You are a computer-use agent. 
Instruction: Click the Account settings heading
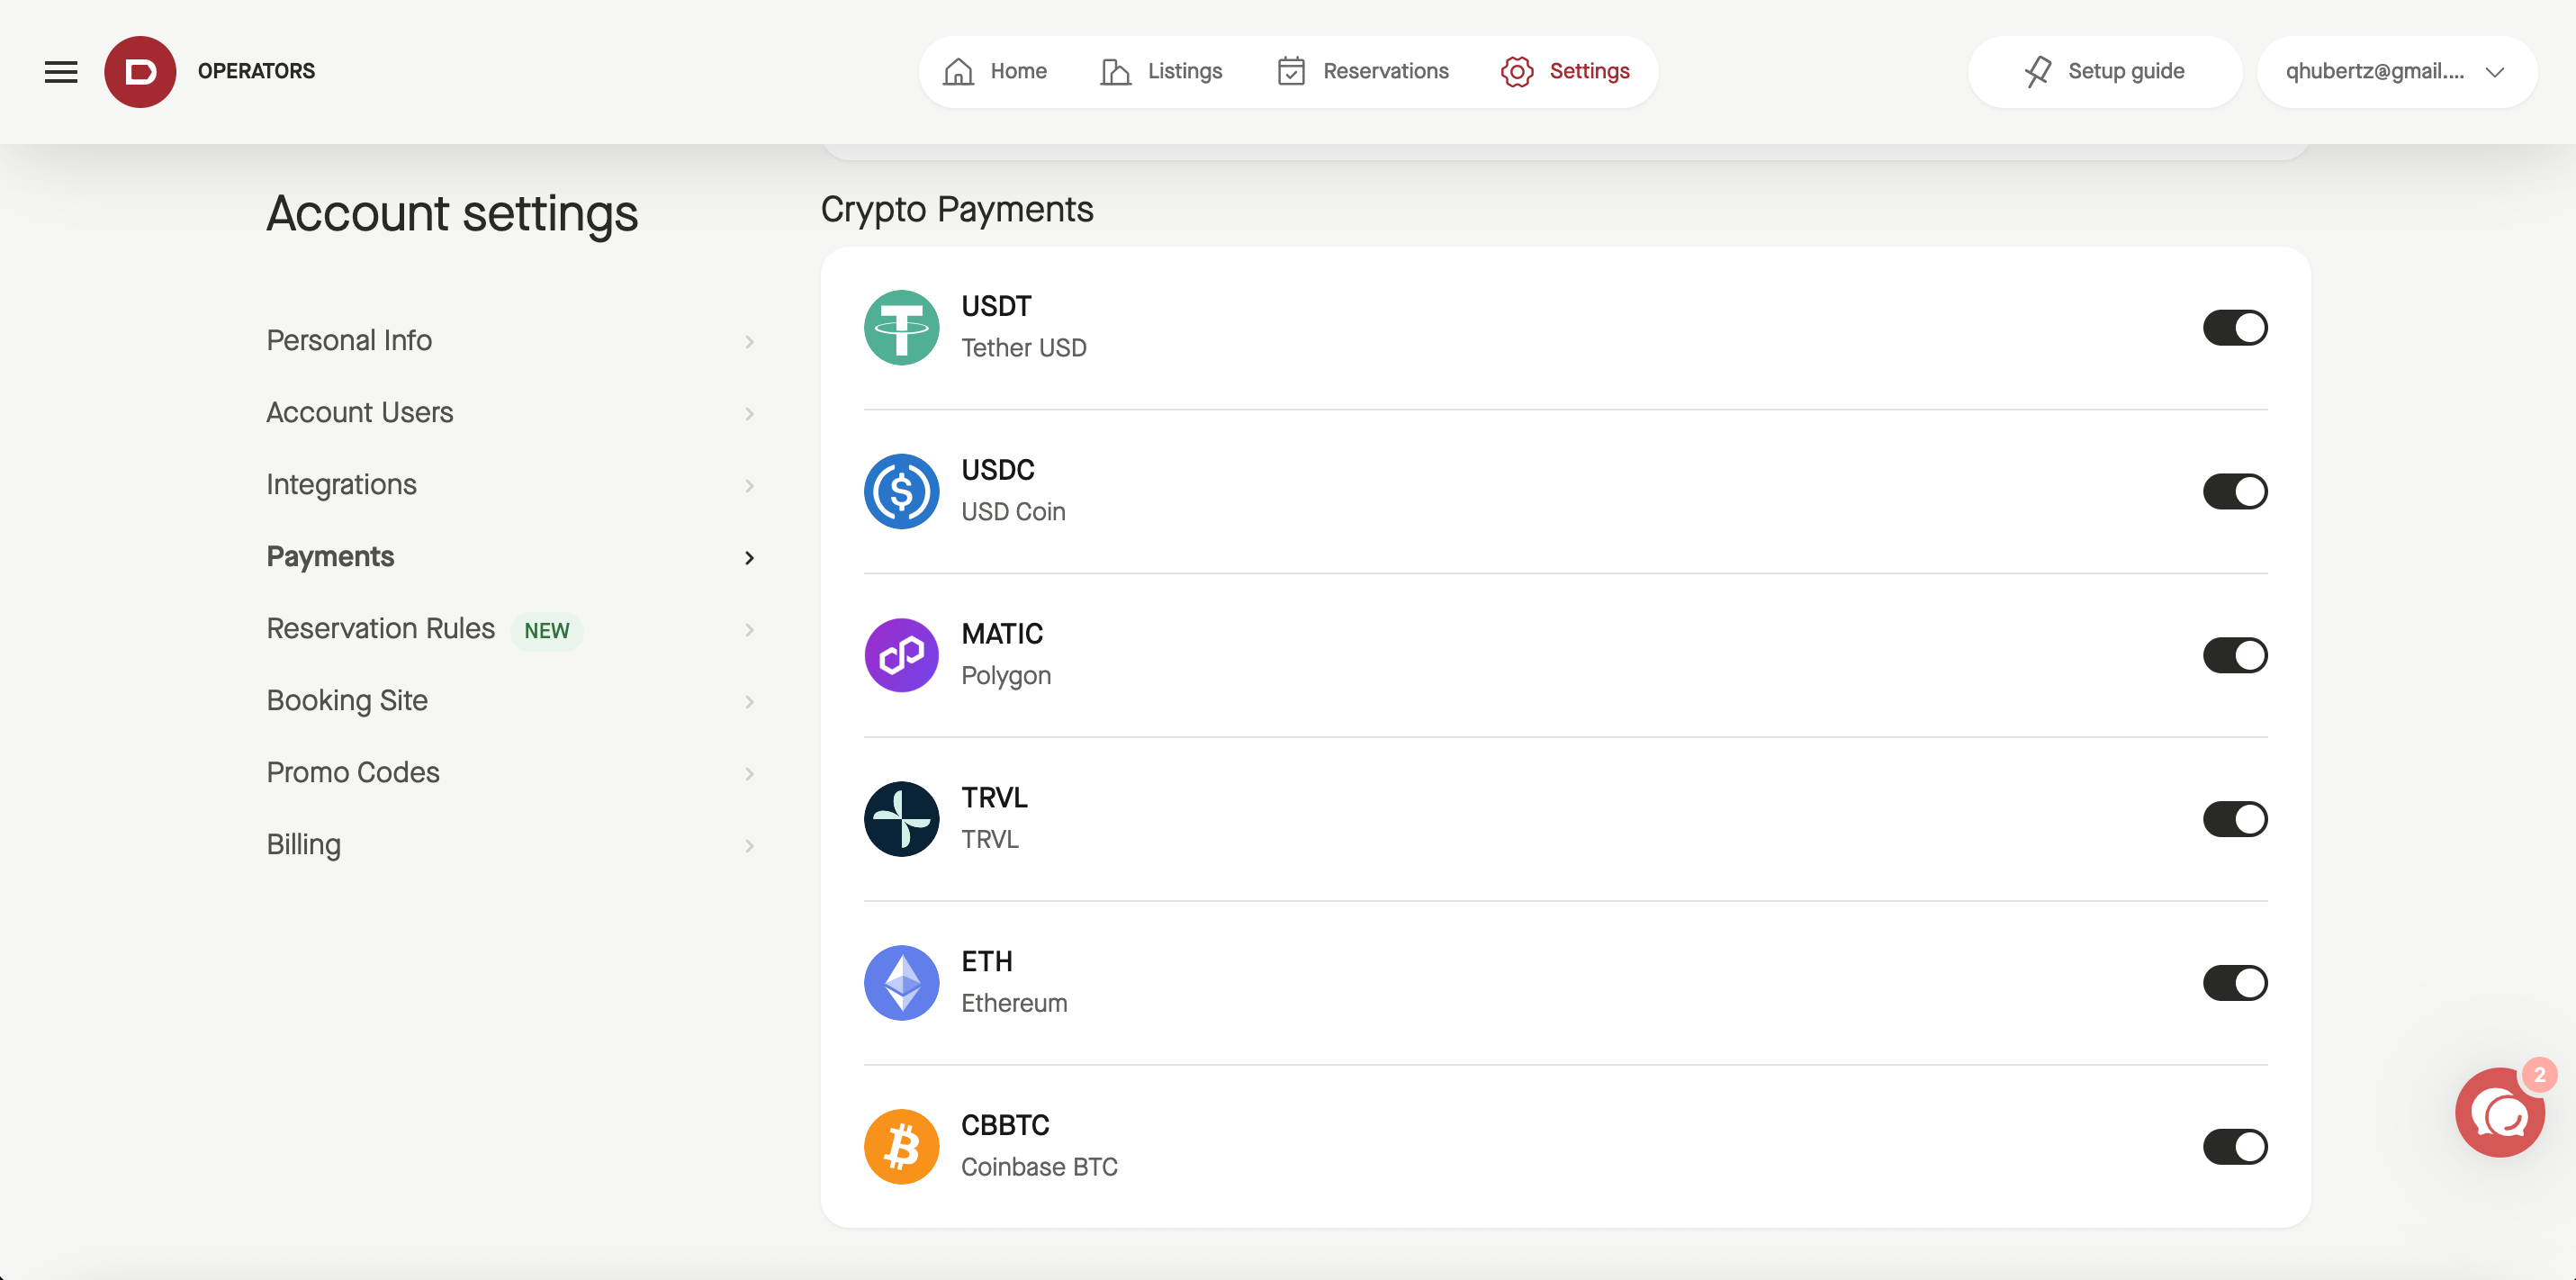[x=452, y=213]
